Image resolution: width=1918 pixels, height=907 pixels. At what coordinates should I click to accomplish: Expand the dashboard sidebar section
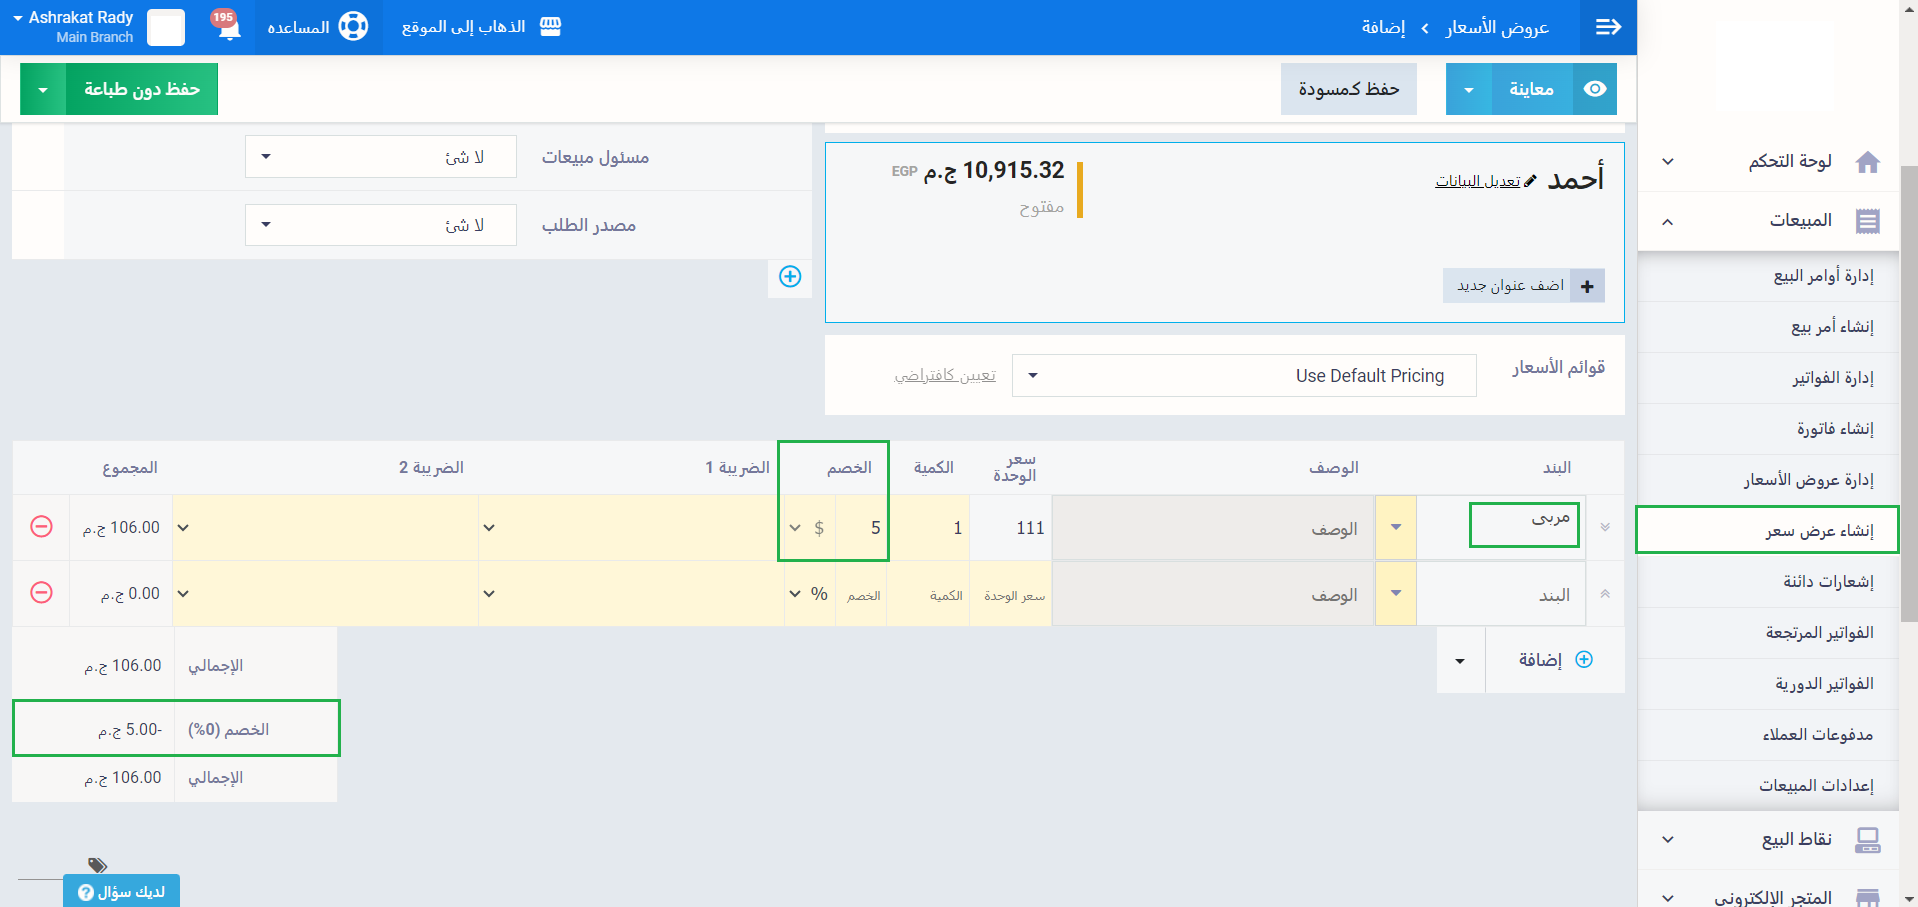click(x=1667, y=162)
